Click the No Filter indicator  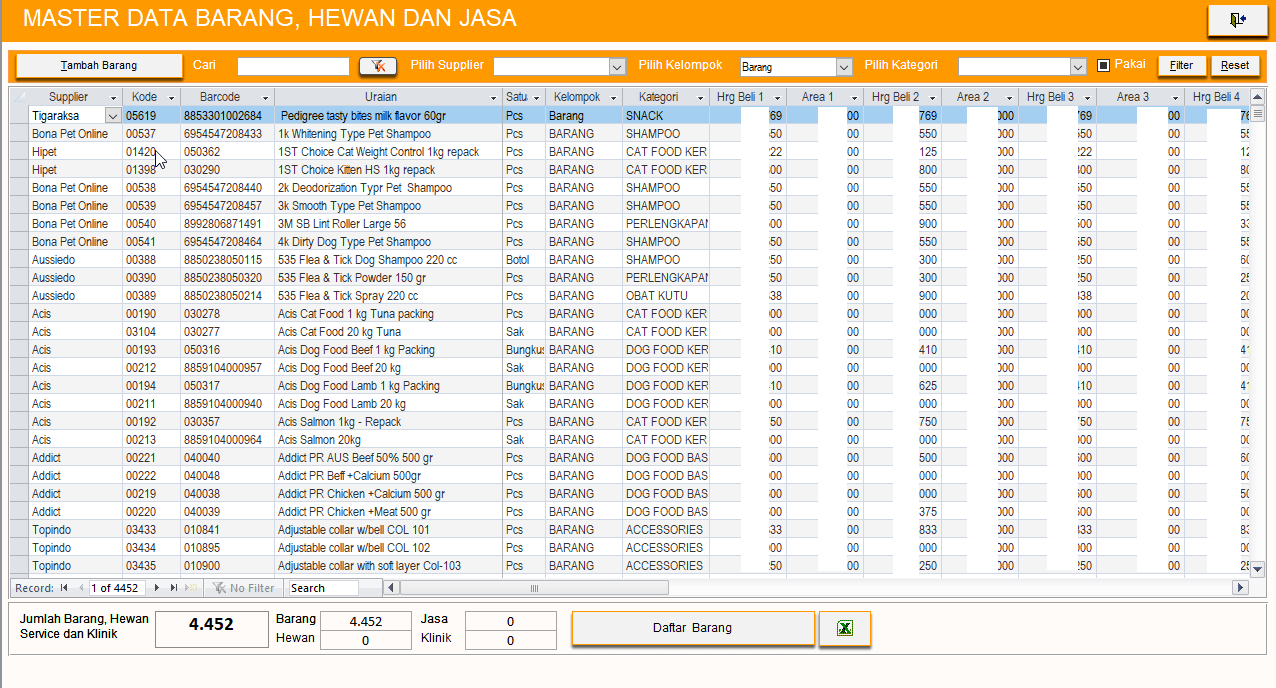pos(241,588)
